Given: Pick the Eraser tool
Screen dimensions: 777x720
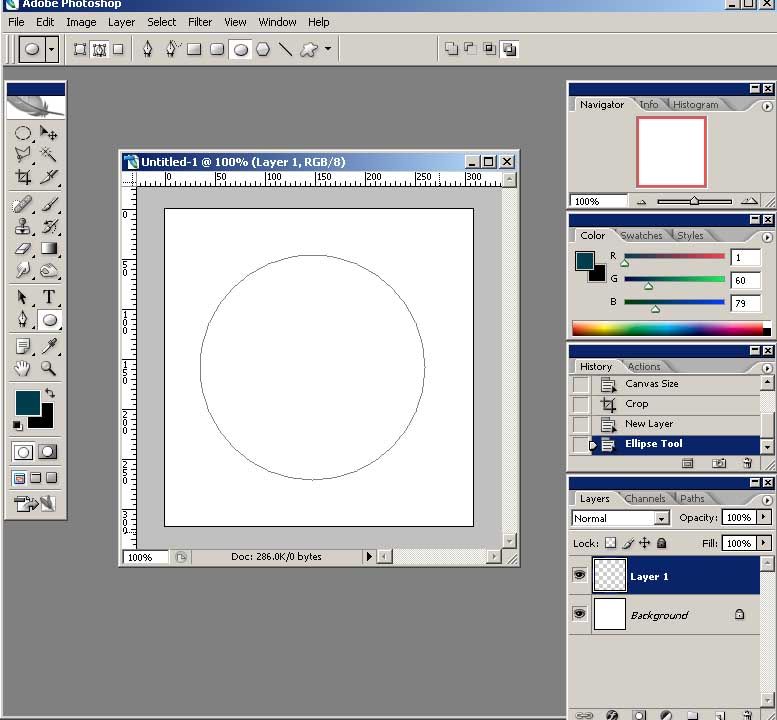Looking at the screenshot, I should (22, 249).
